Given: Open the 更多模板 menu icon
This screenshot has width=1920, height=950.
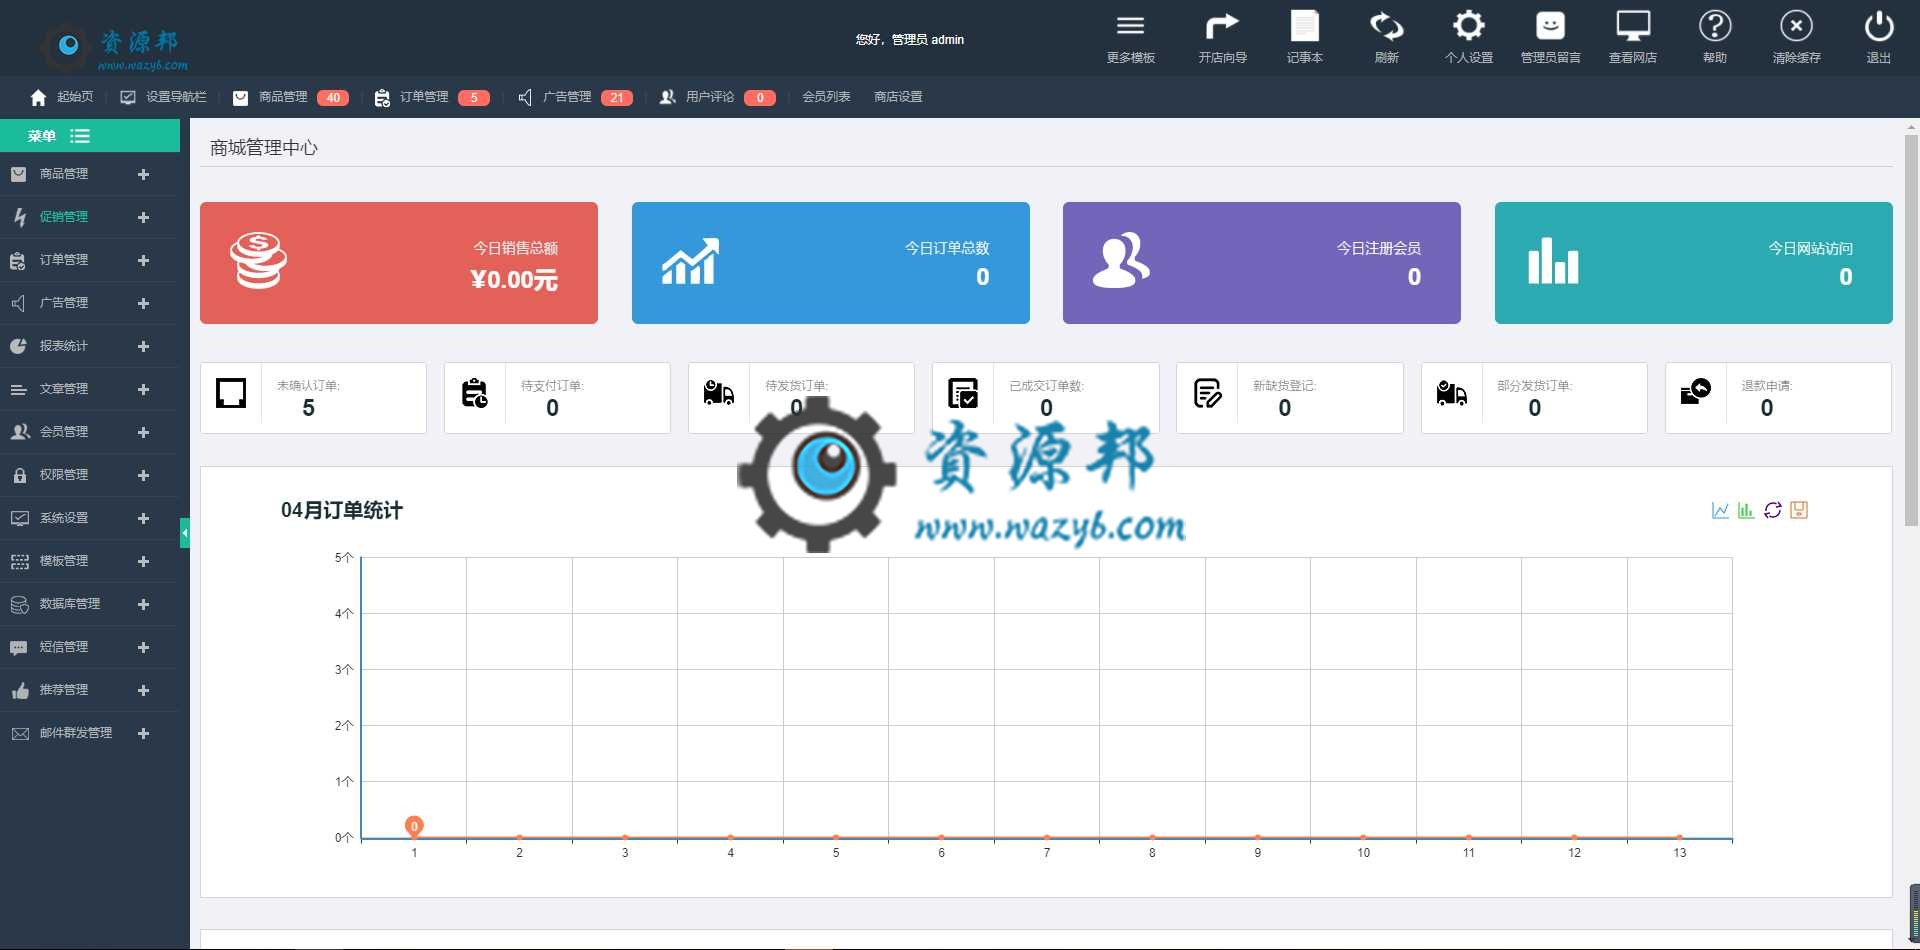Looking at the screenshot, I should [1130, 26].
